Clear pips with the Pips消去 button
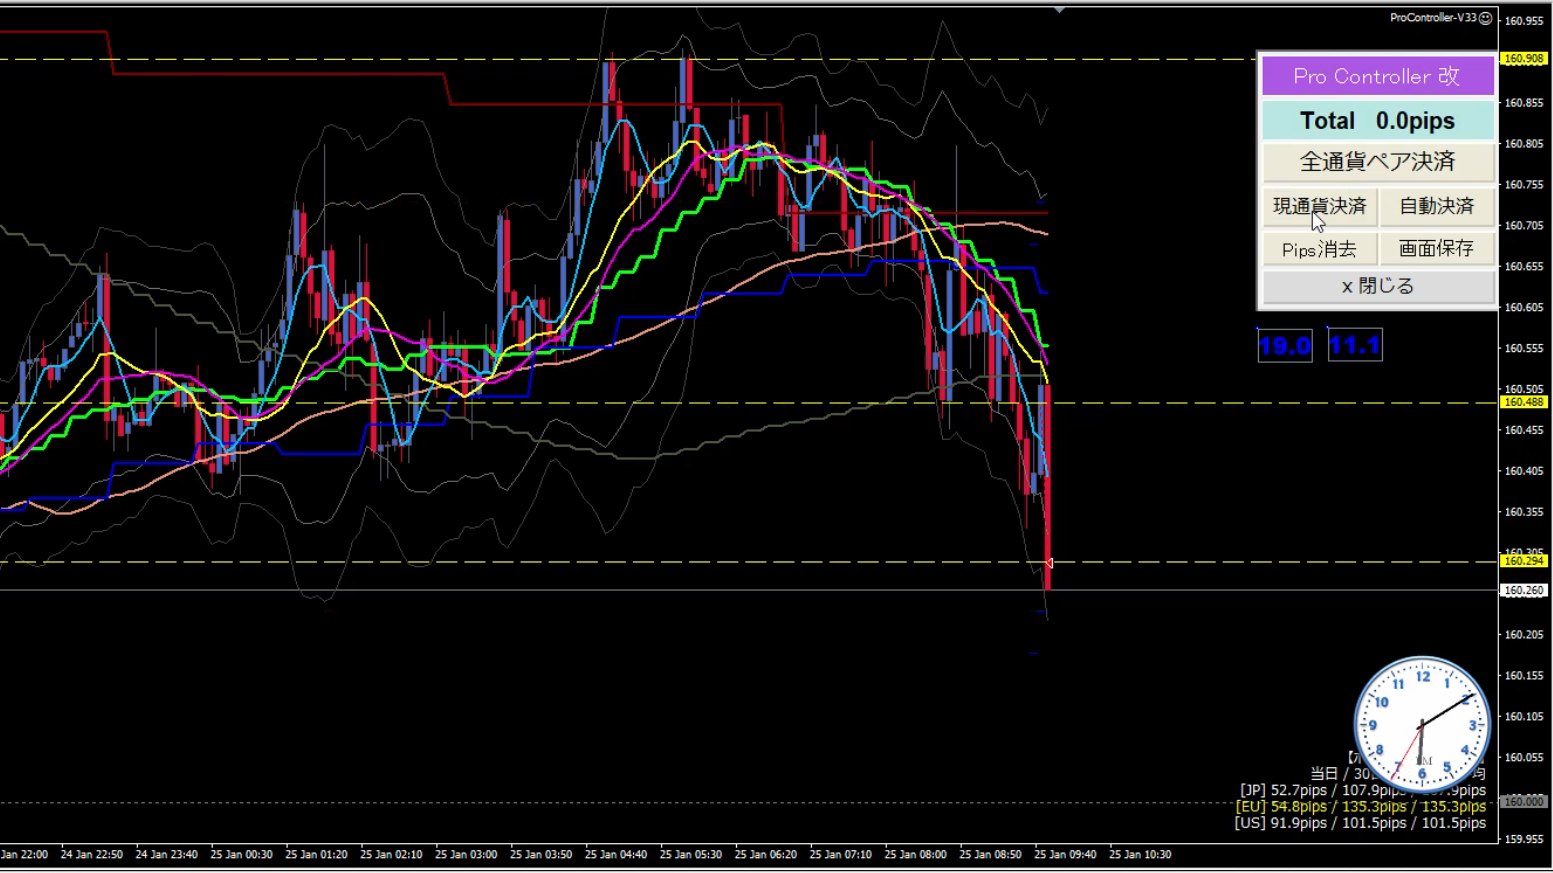The width and height of the screenshot is (1553, 873). click(1319, 249)
